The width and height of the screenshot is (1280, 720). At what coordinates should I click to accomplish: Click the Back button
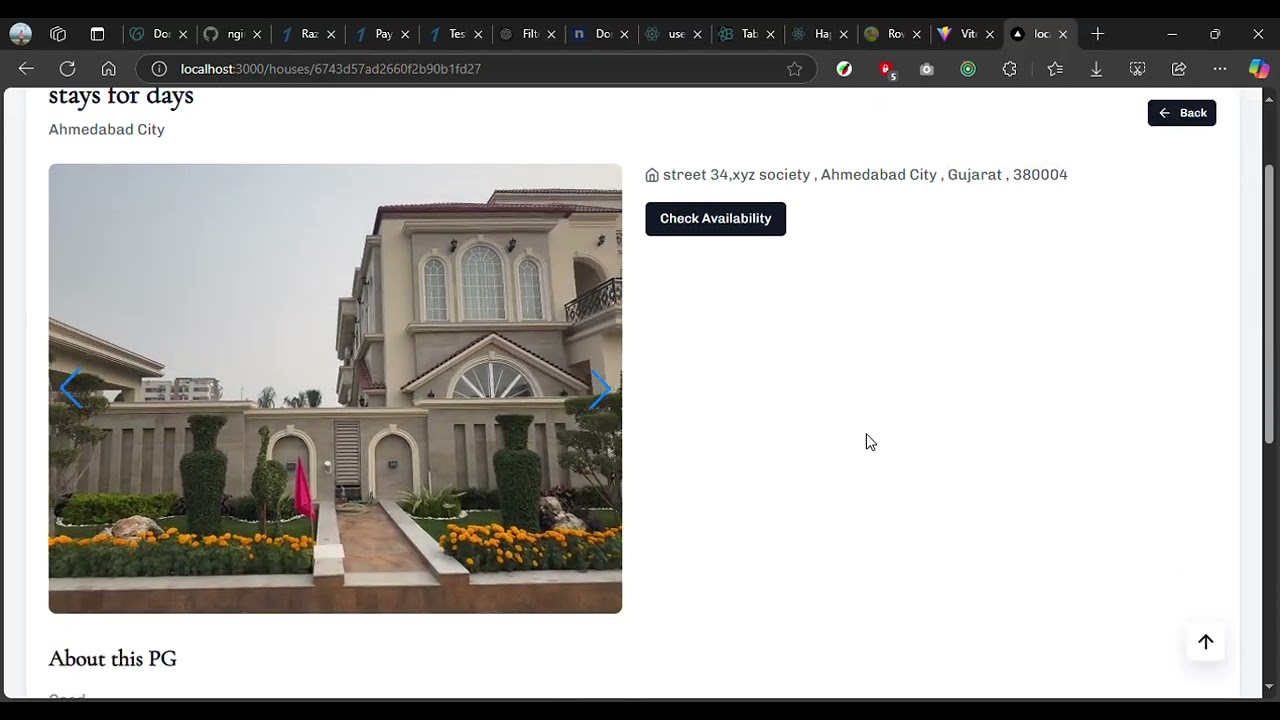tap(1182, 113)
